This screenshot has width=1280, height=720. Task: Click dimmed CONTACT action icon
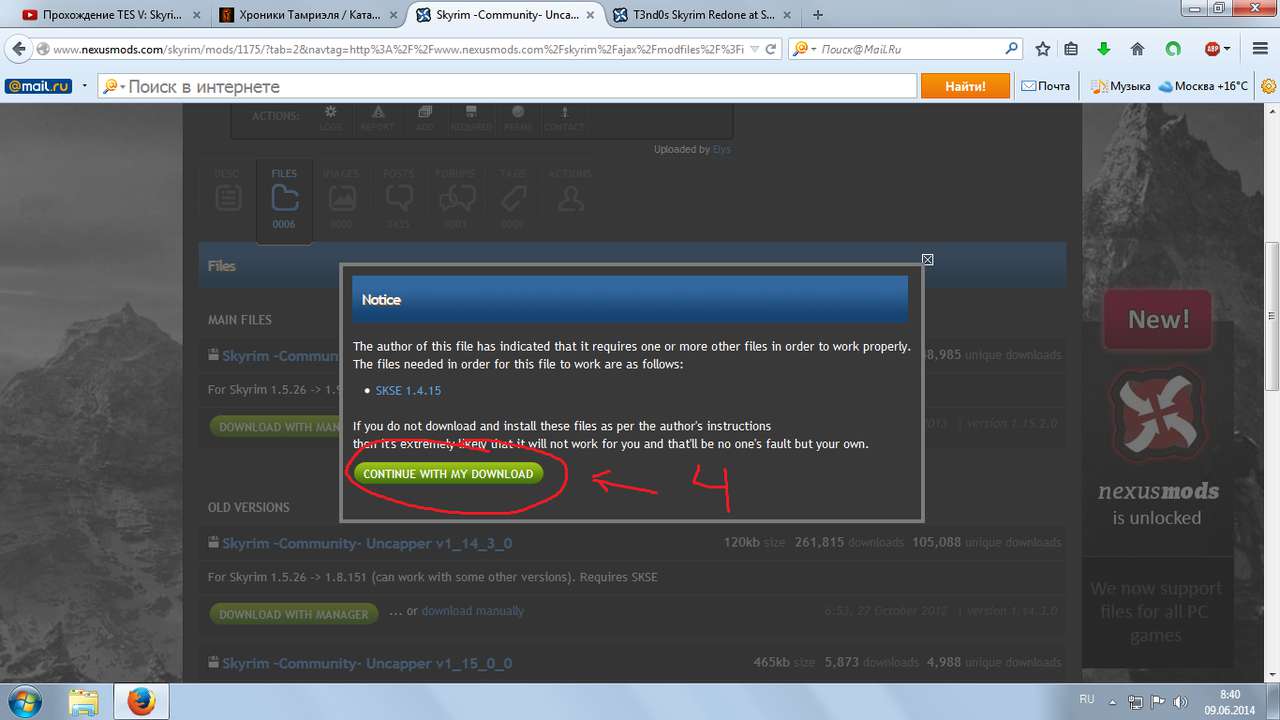click(564, 118)
